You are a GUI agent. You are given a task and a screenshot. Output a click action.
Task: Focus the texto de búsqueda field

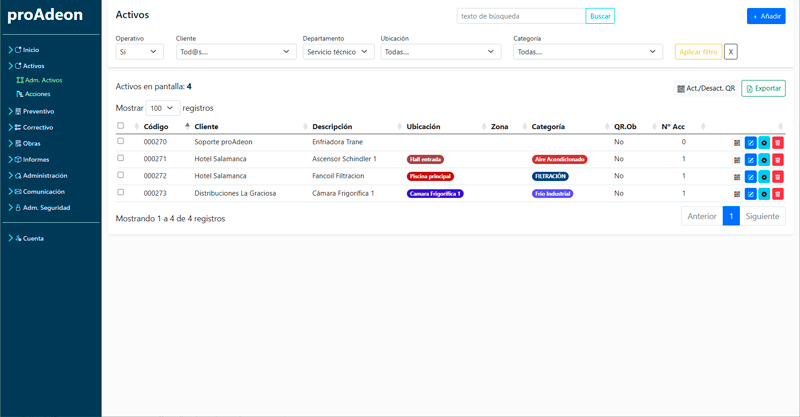521,16
